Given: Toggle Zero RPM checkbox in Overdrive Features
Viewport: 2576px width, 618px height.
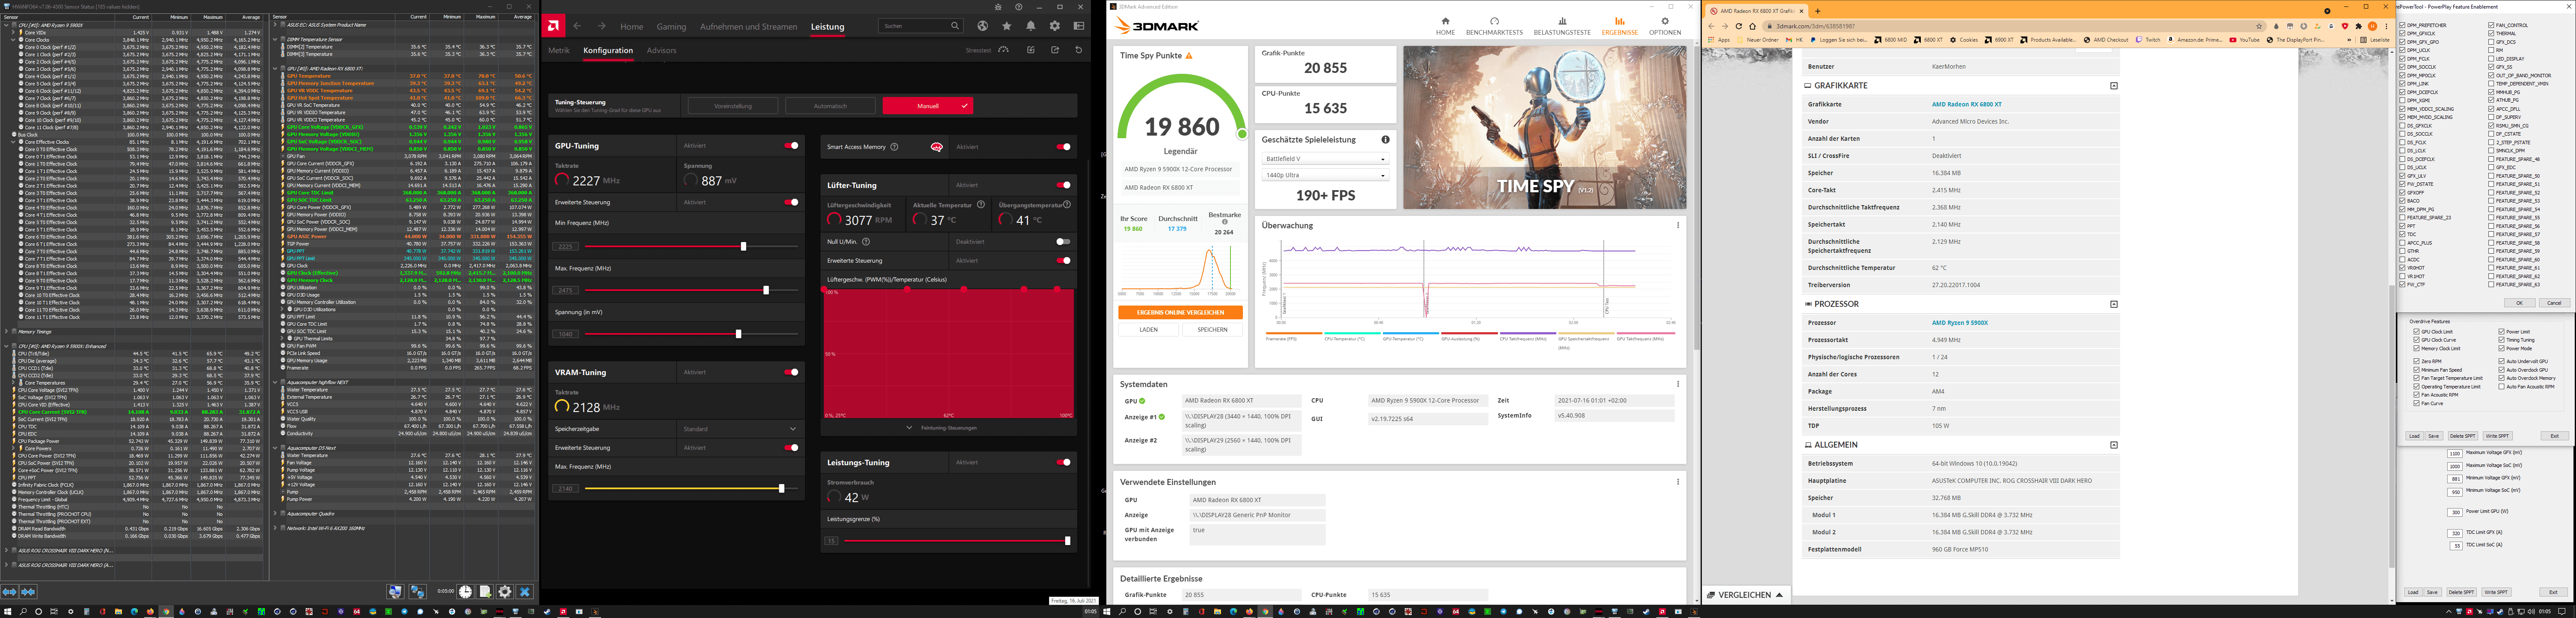Looking at the screenshot, I should tap(2417, 361).
